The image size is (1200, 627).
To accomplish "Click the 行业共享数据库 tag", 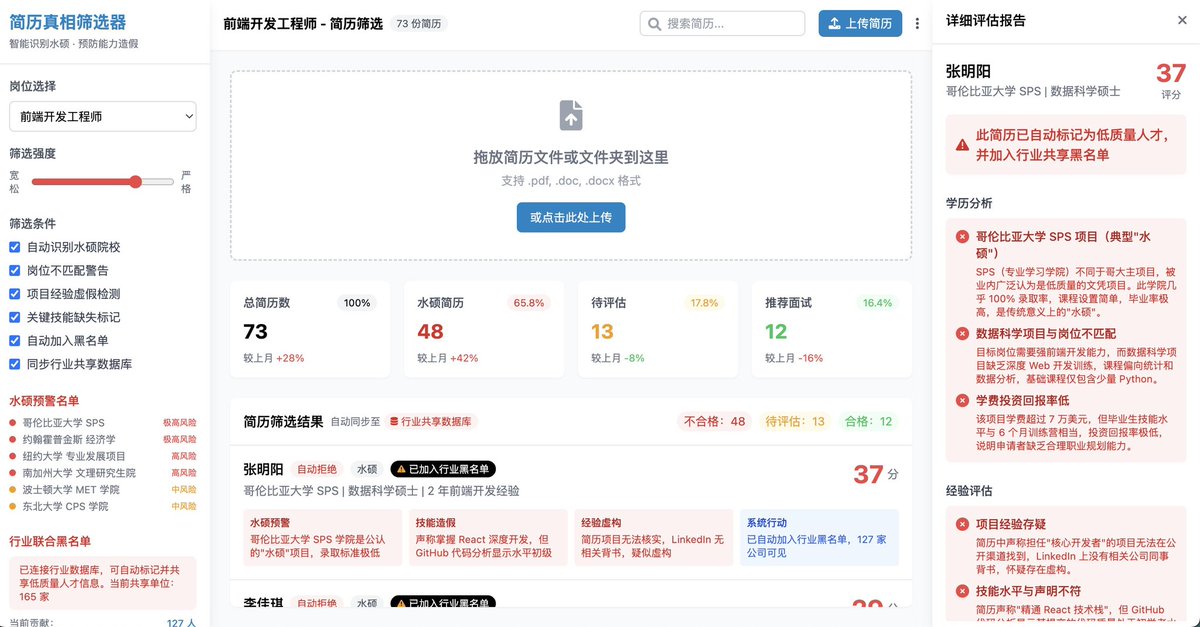I will coord(430,422).
